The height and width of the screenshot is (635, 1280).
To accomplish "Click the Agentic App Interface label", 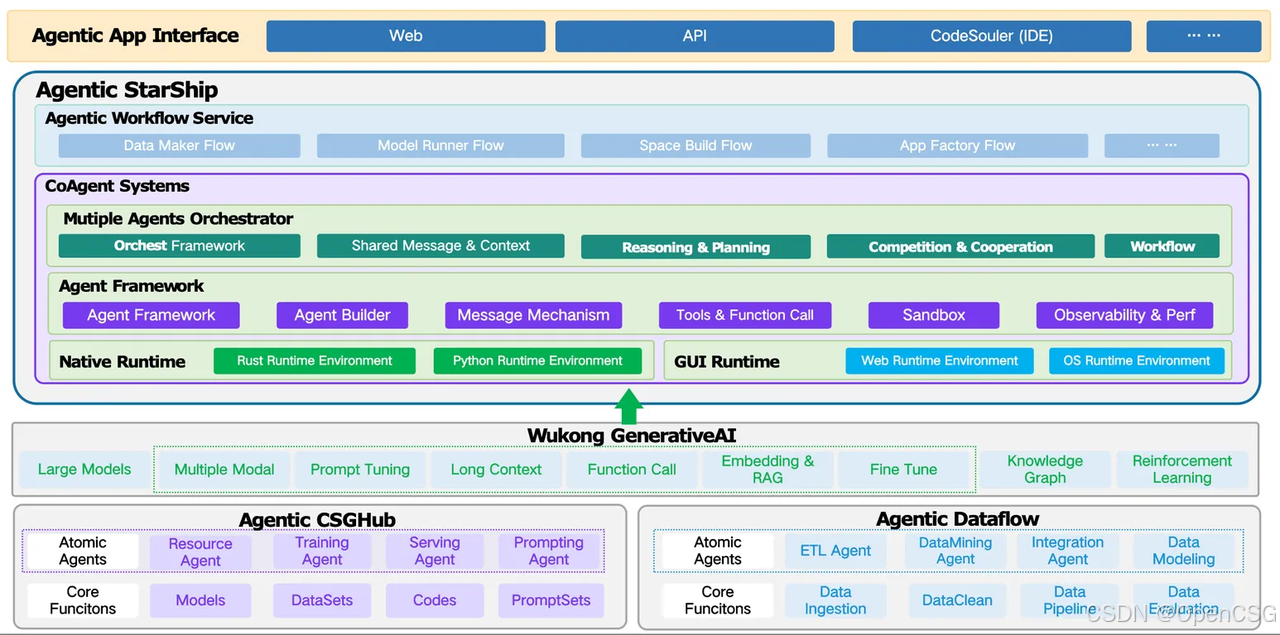I will 135,36.
